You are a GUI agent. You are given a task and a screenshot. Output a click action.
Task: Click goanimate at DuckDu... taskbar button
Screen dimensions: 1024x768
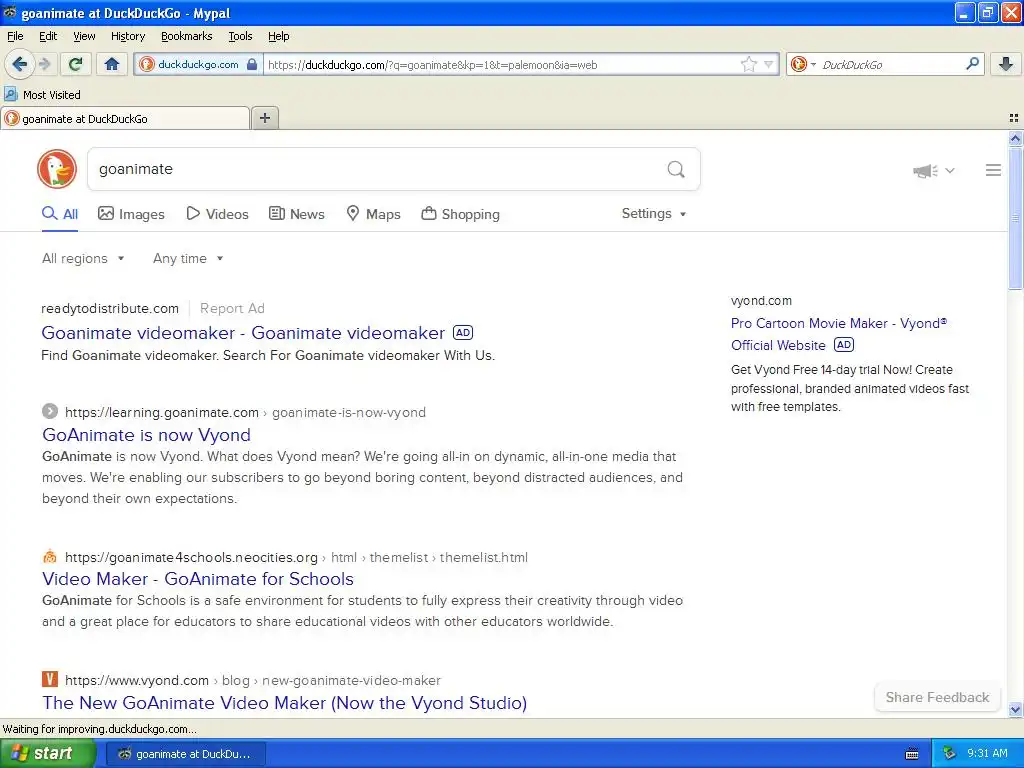coord(185,754)
